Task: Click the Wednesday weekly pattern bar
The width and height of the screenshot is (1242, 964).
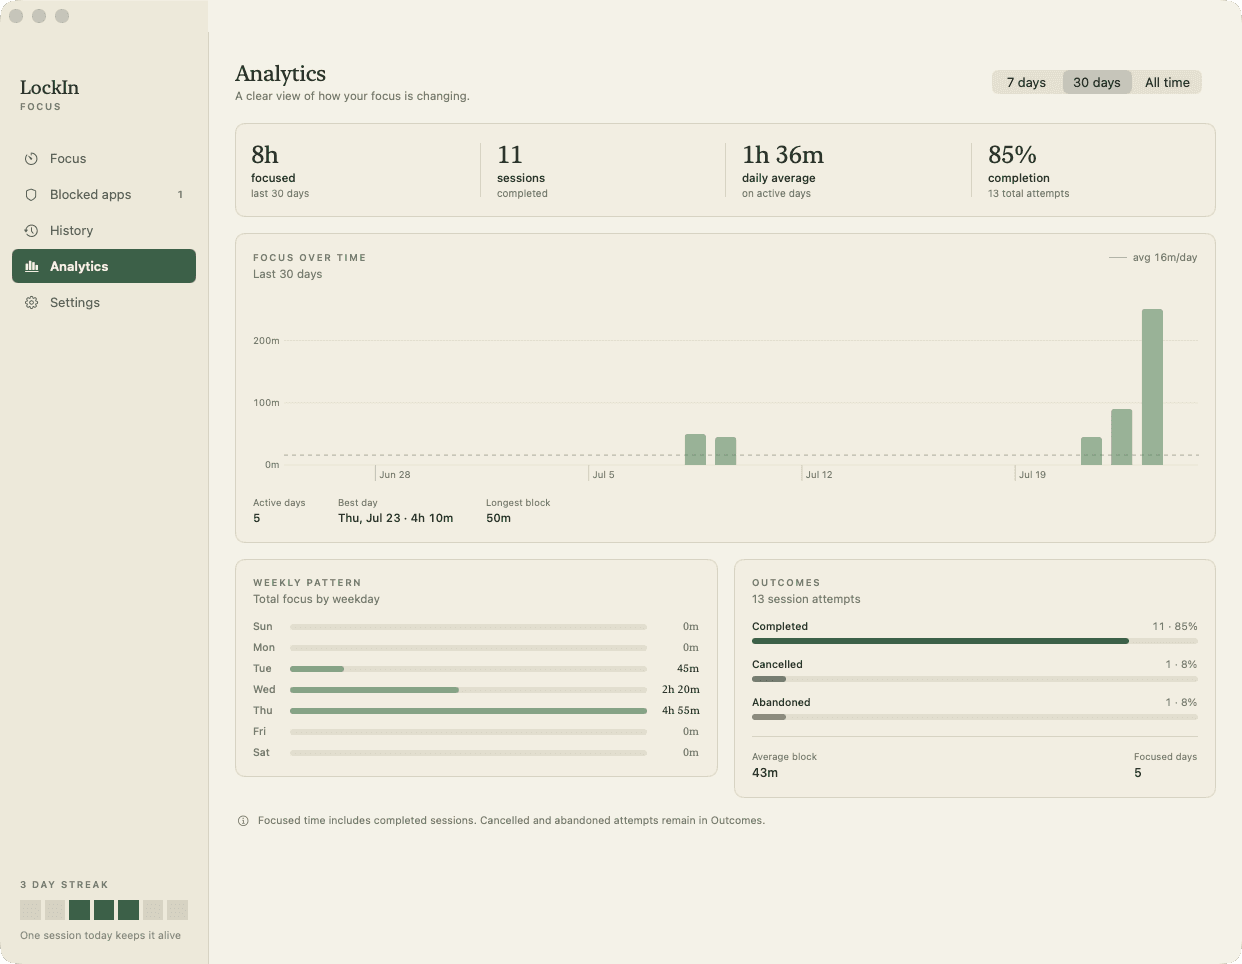Action: point(468,690)
